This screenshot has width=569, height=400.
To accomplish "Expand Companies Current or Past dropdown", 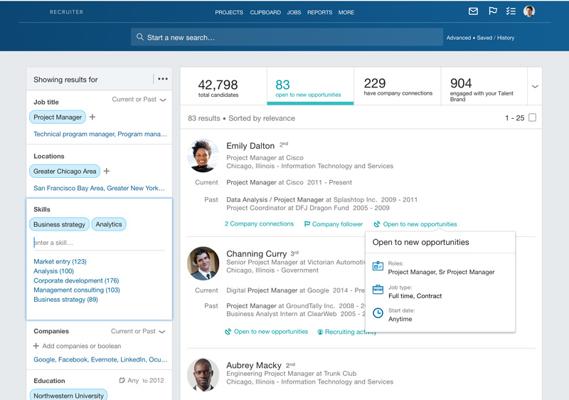I will [x=138, y=331].
